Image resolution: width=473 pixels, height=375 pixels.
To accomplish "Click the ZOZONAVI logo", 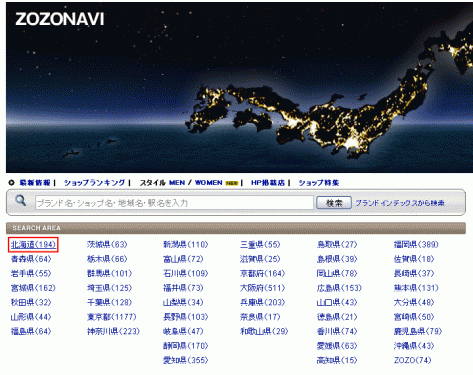I will click(60, 19).
